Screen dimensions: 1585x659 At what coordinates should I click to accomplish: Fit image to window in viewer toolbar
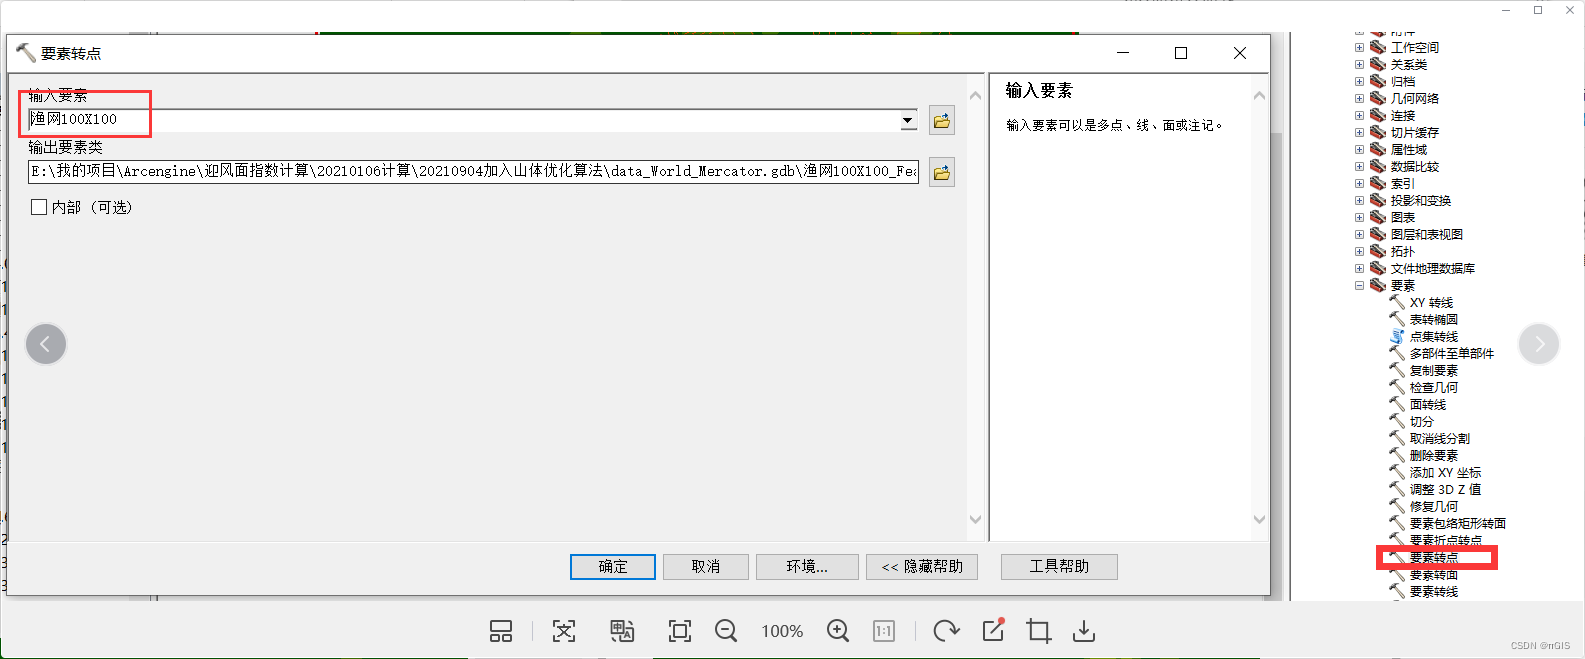(x=564, y=631)
